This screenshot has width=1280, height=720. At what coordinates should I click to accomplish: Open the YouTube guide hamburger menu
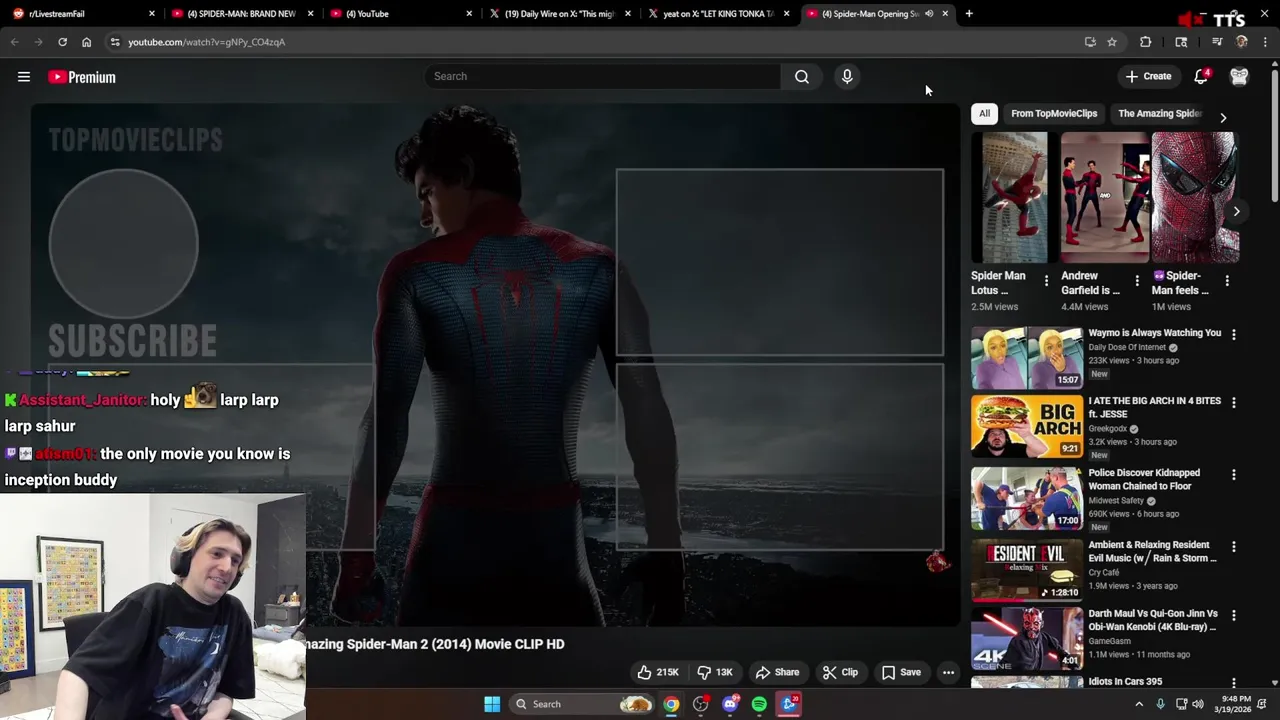click(24, 77)
